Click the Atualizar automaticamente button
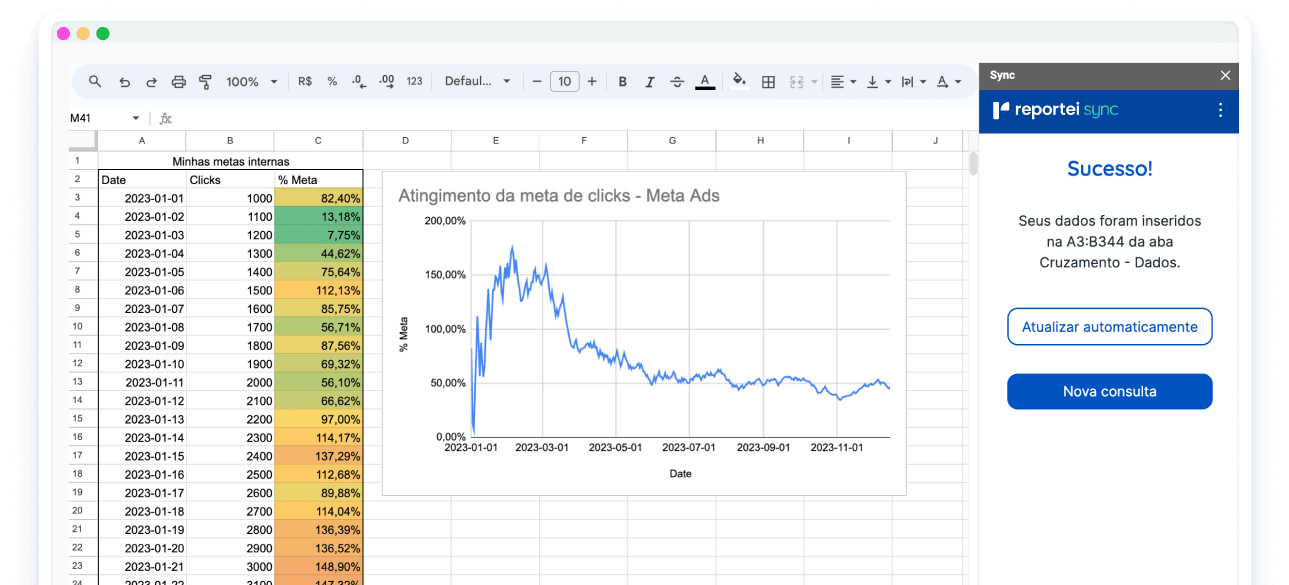1289x585 pixels. point(1109,327)
